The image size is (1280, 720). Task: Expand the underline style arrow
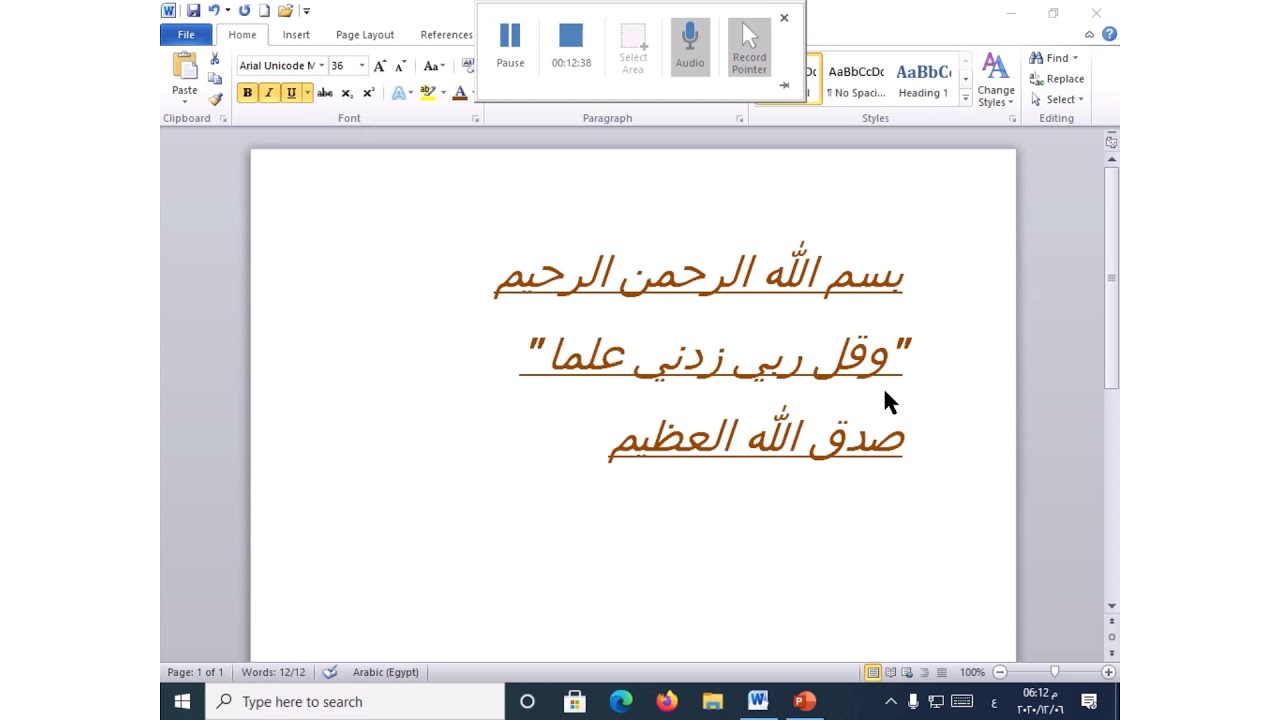point(307,93)
